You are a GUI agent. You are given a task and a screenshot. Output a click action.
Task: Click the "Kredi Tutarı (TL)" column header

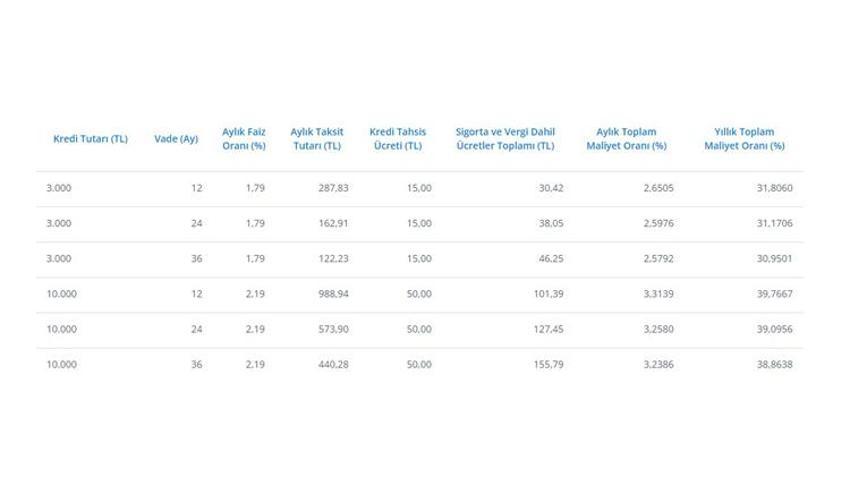click(x=91, y=139)
